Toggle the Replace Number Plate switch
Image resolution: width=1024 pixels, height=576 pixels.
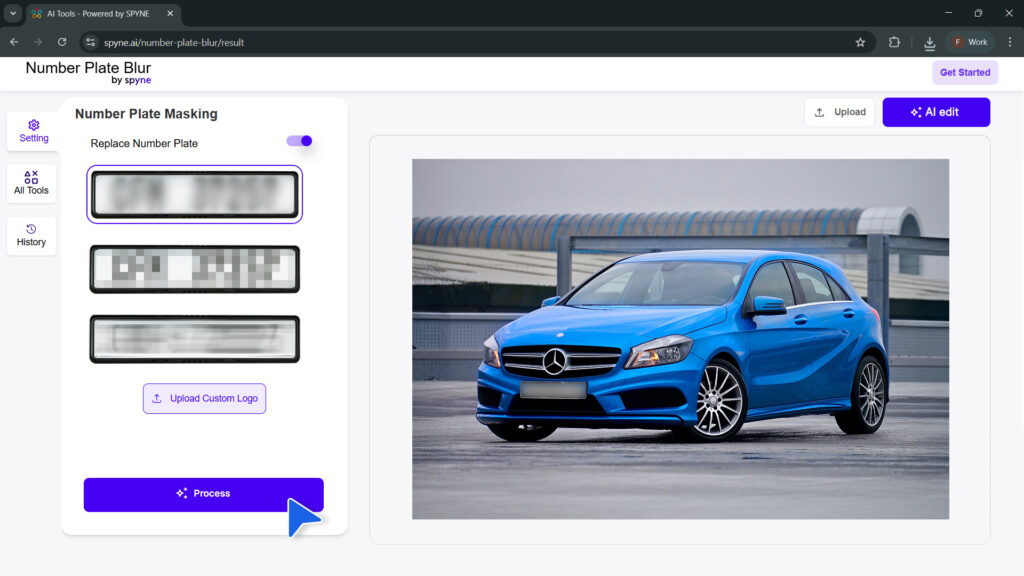tap(299, 141)
